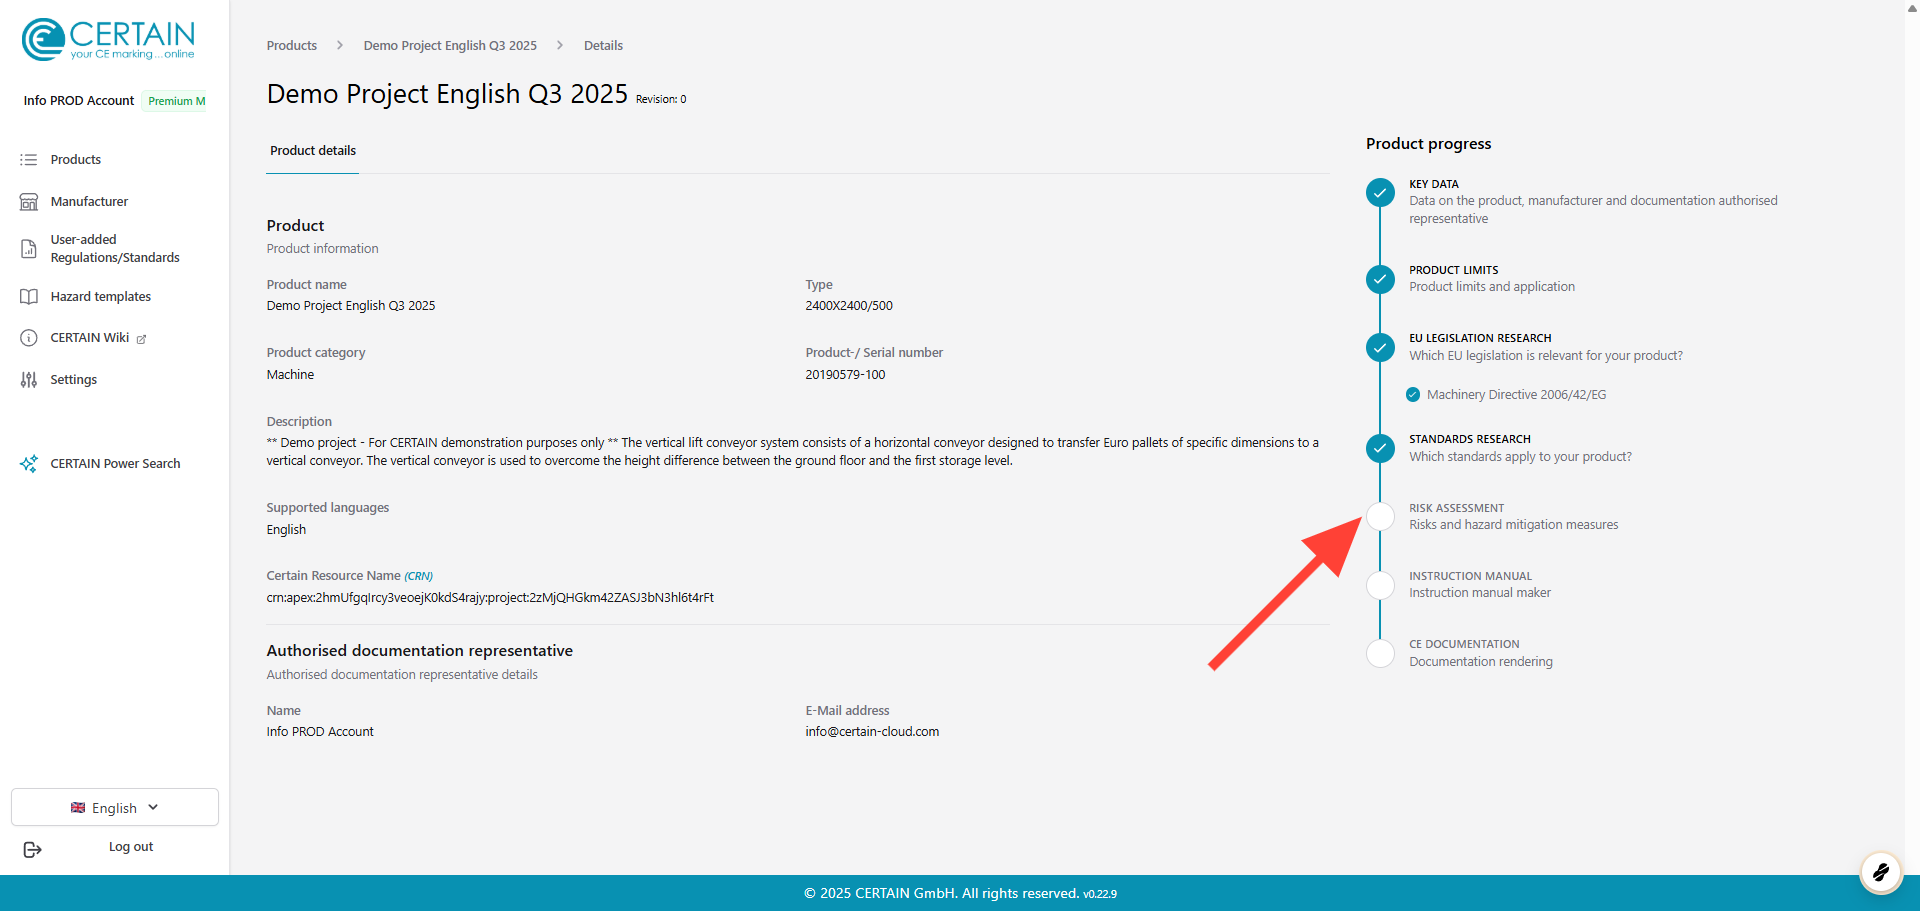Image resolution: width=1920 pixels, height=911 pixels.
Task: Click the empty INSTRUCTION MANUAL step circle
Action: point(1380,585)
